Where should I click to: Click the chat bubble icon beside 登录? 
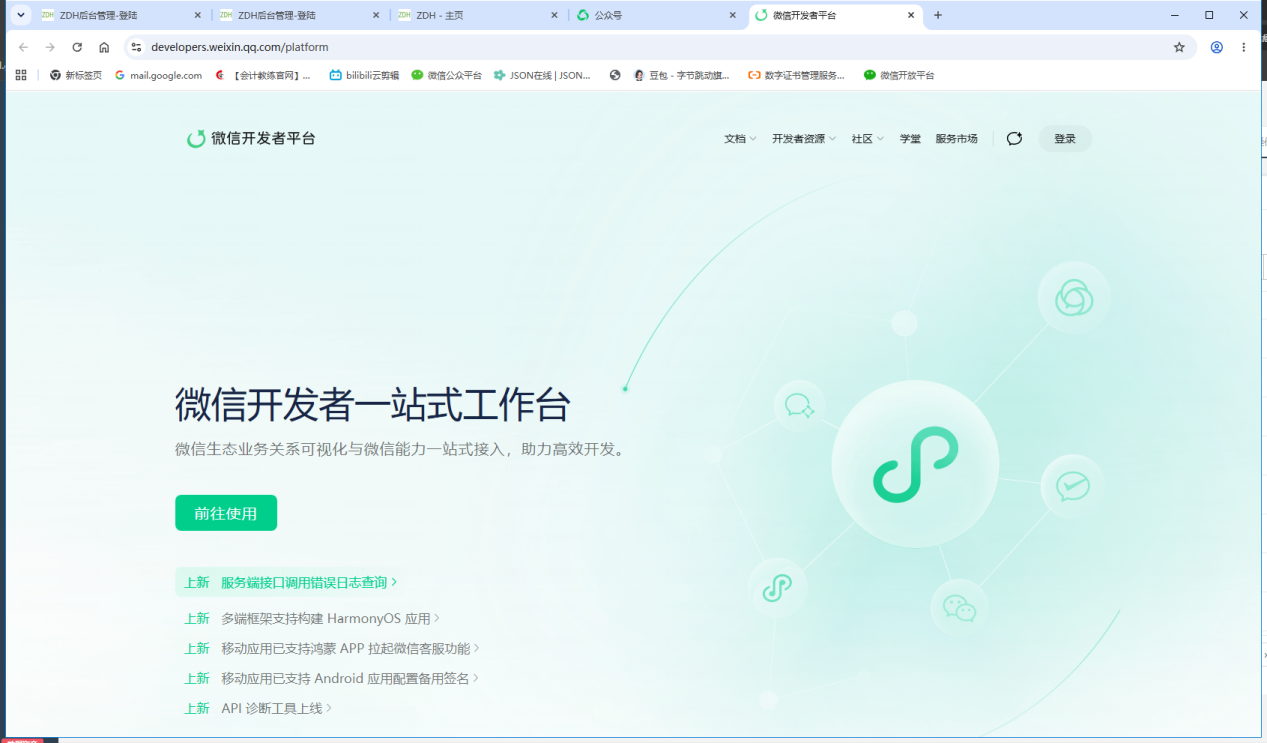coord(1014,139)
